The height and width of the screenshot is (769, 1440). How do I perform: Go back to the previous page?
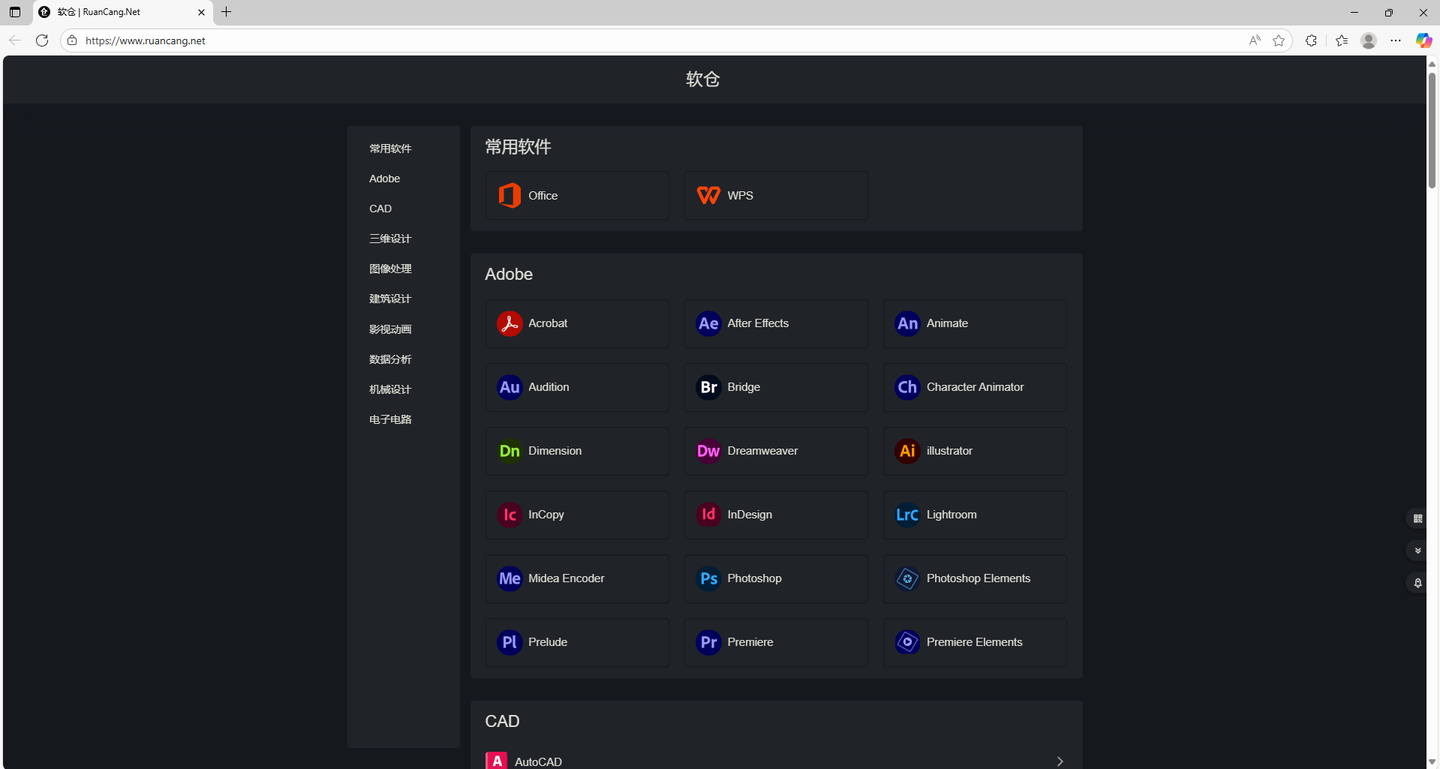pyautogui.click(x=15, y=41)
